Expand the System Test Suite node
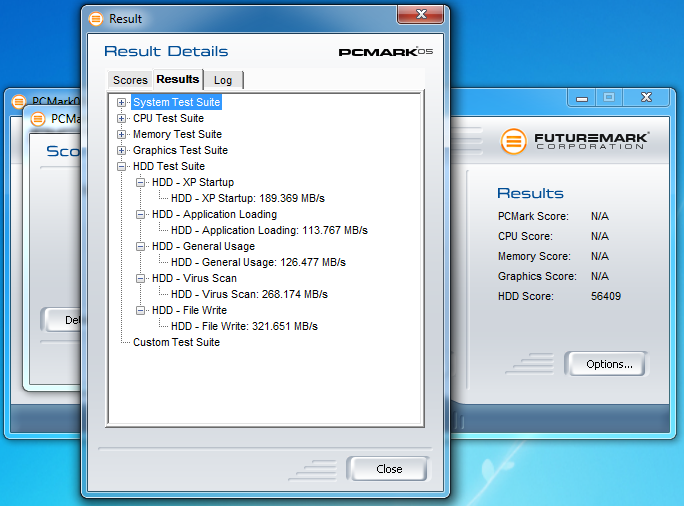This screenshot has height=506, width=684. click(121, 103)
